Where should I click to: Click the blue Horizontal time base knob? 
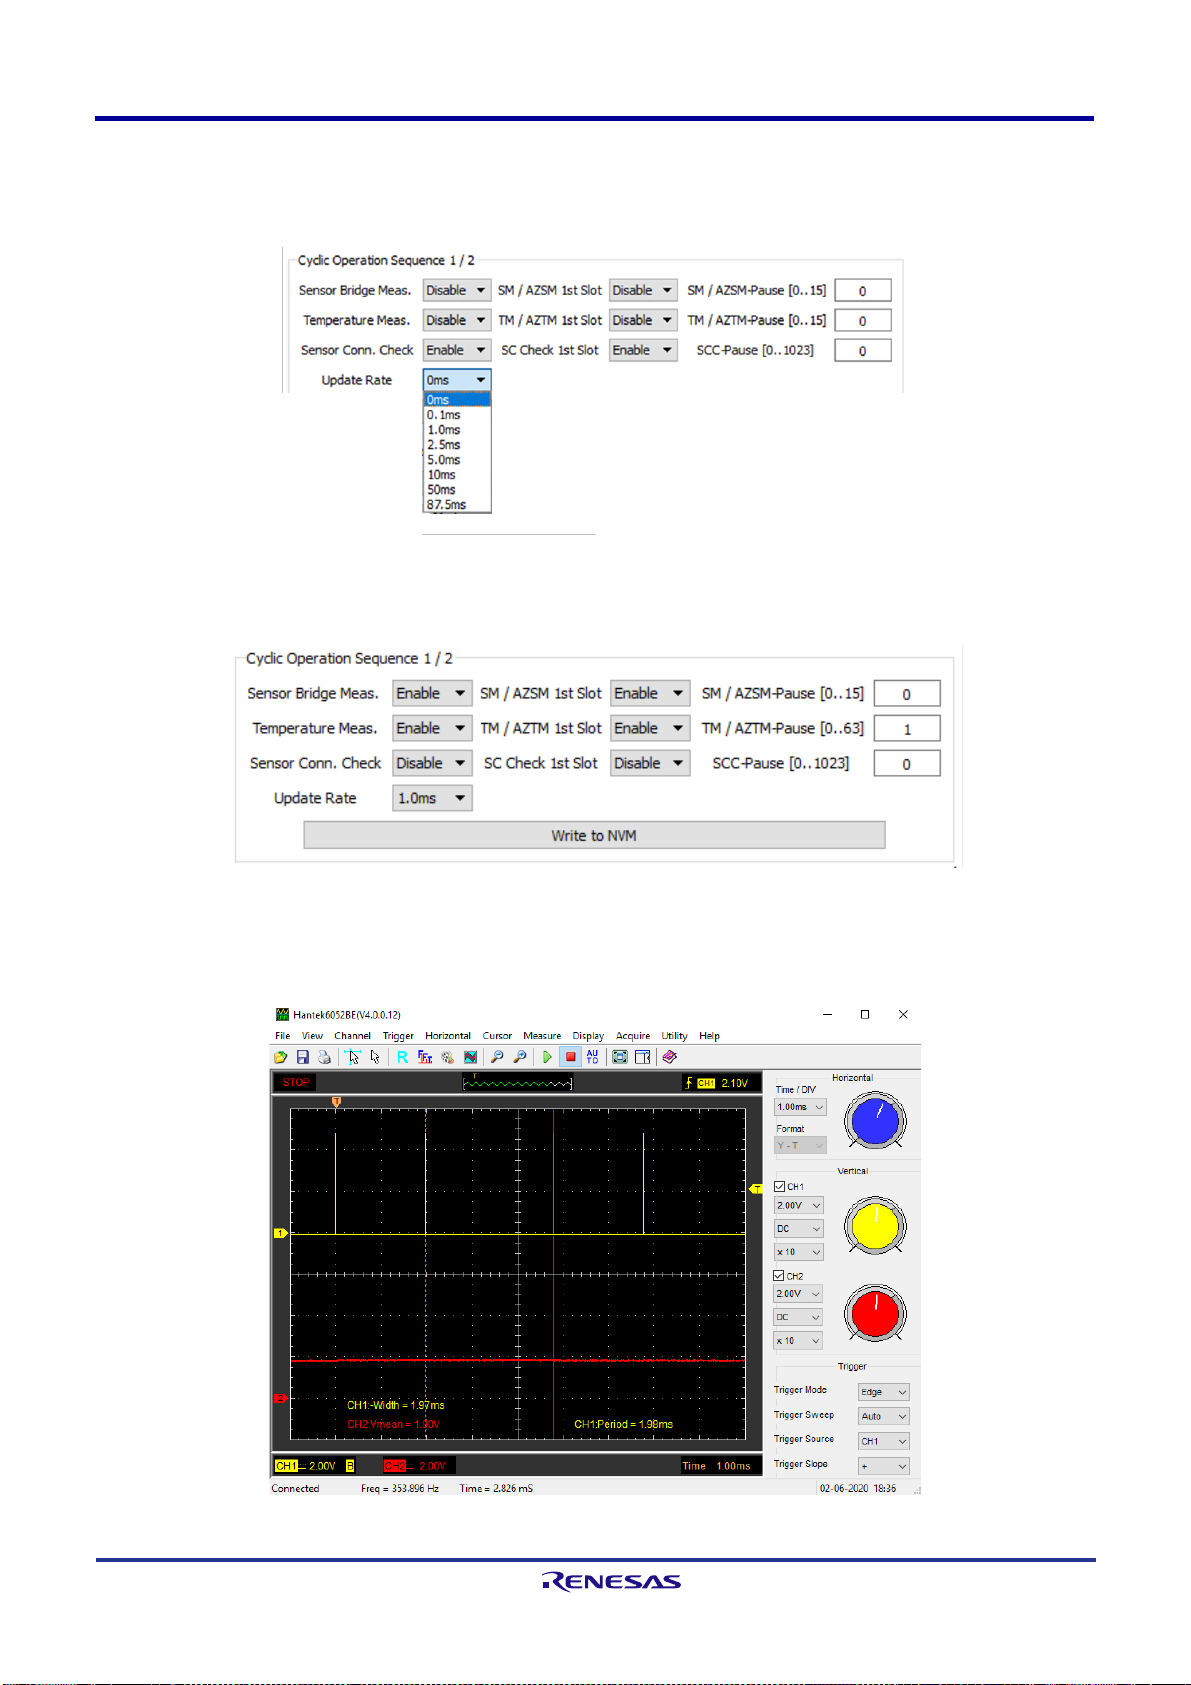[875, 1121]
